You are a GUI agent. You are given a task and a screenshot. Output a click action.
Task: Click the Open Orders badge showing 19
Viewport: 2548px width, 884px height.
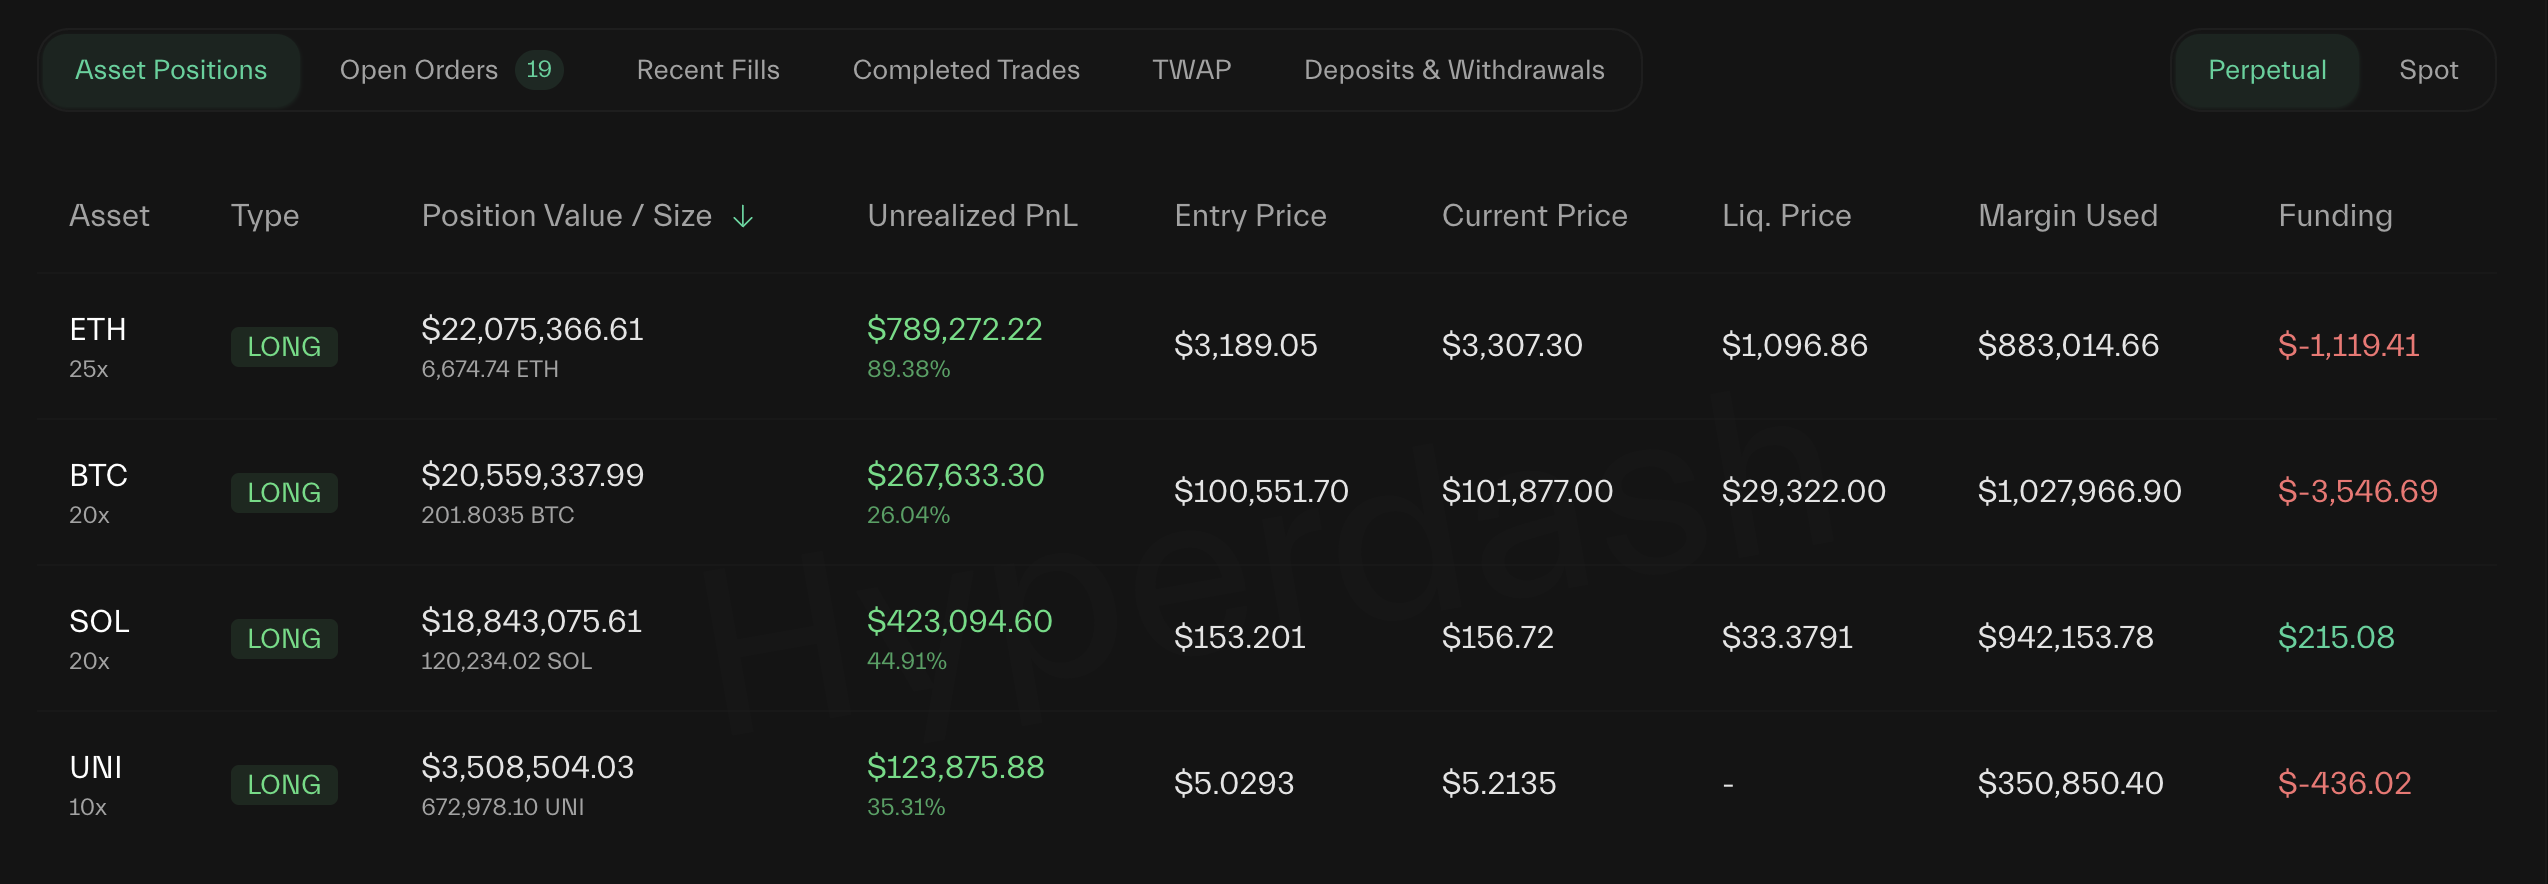(x=539, y=70)
